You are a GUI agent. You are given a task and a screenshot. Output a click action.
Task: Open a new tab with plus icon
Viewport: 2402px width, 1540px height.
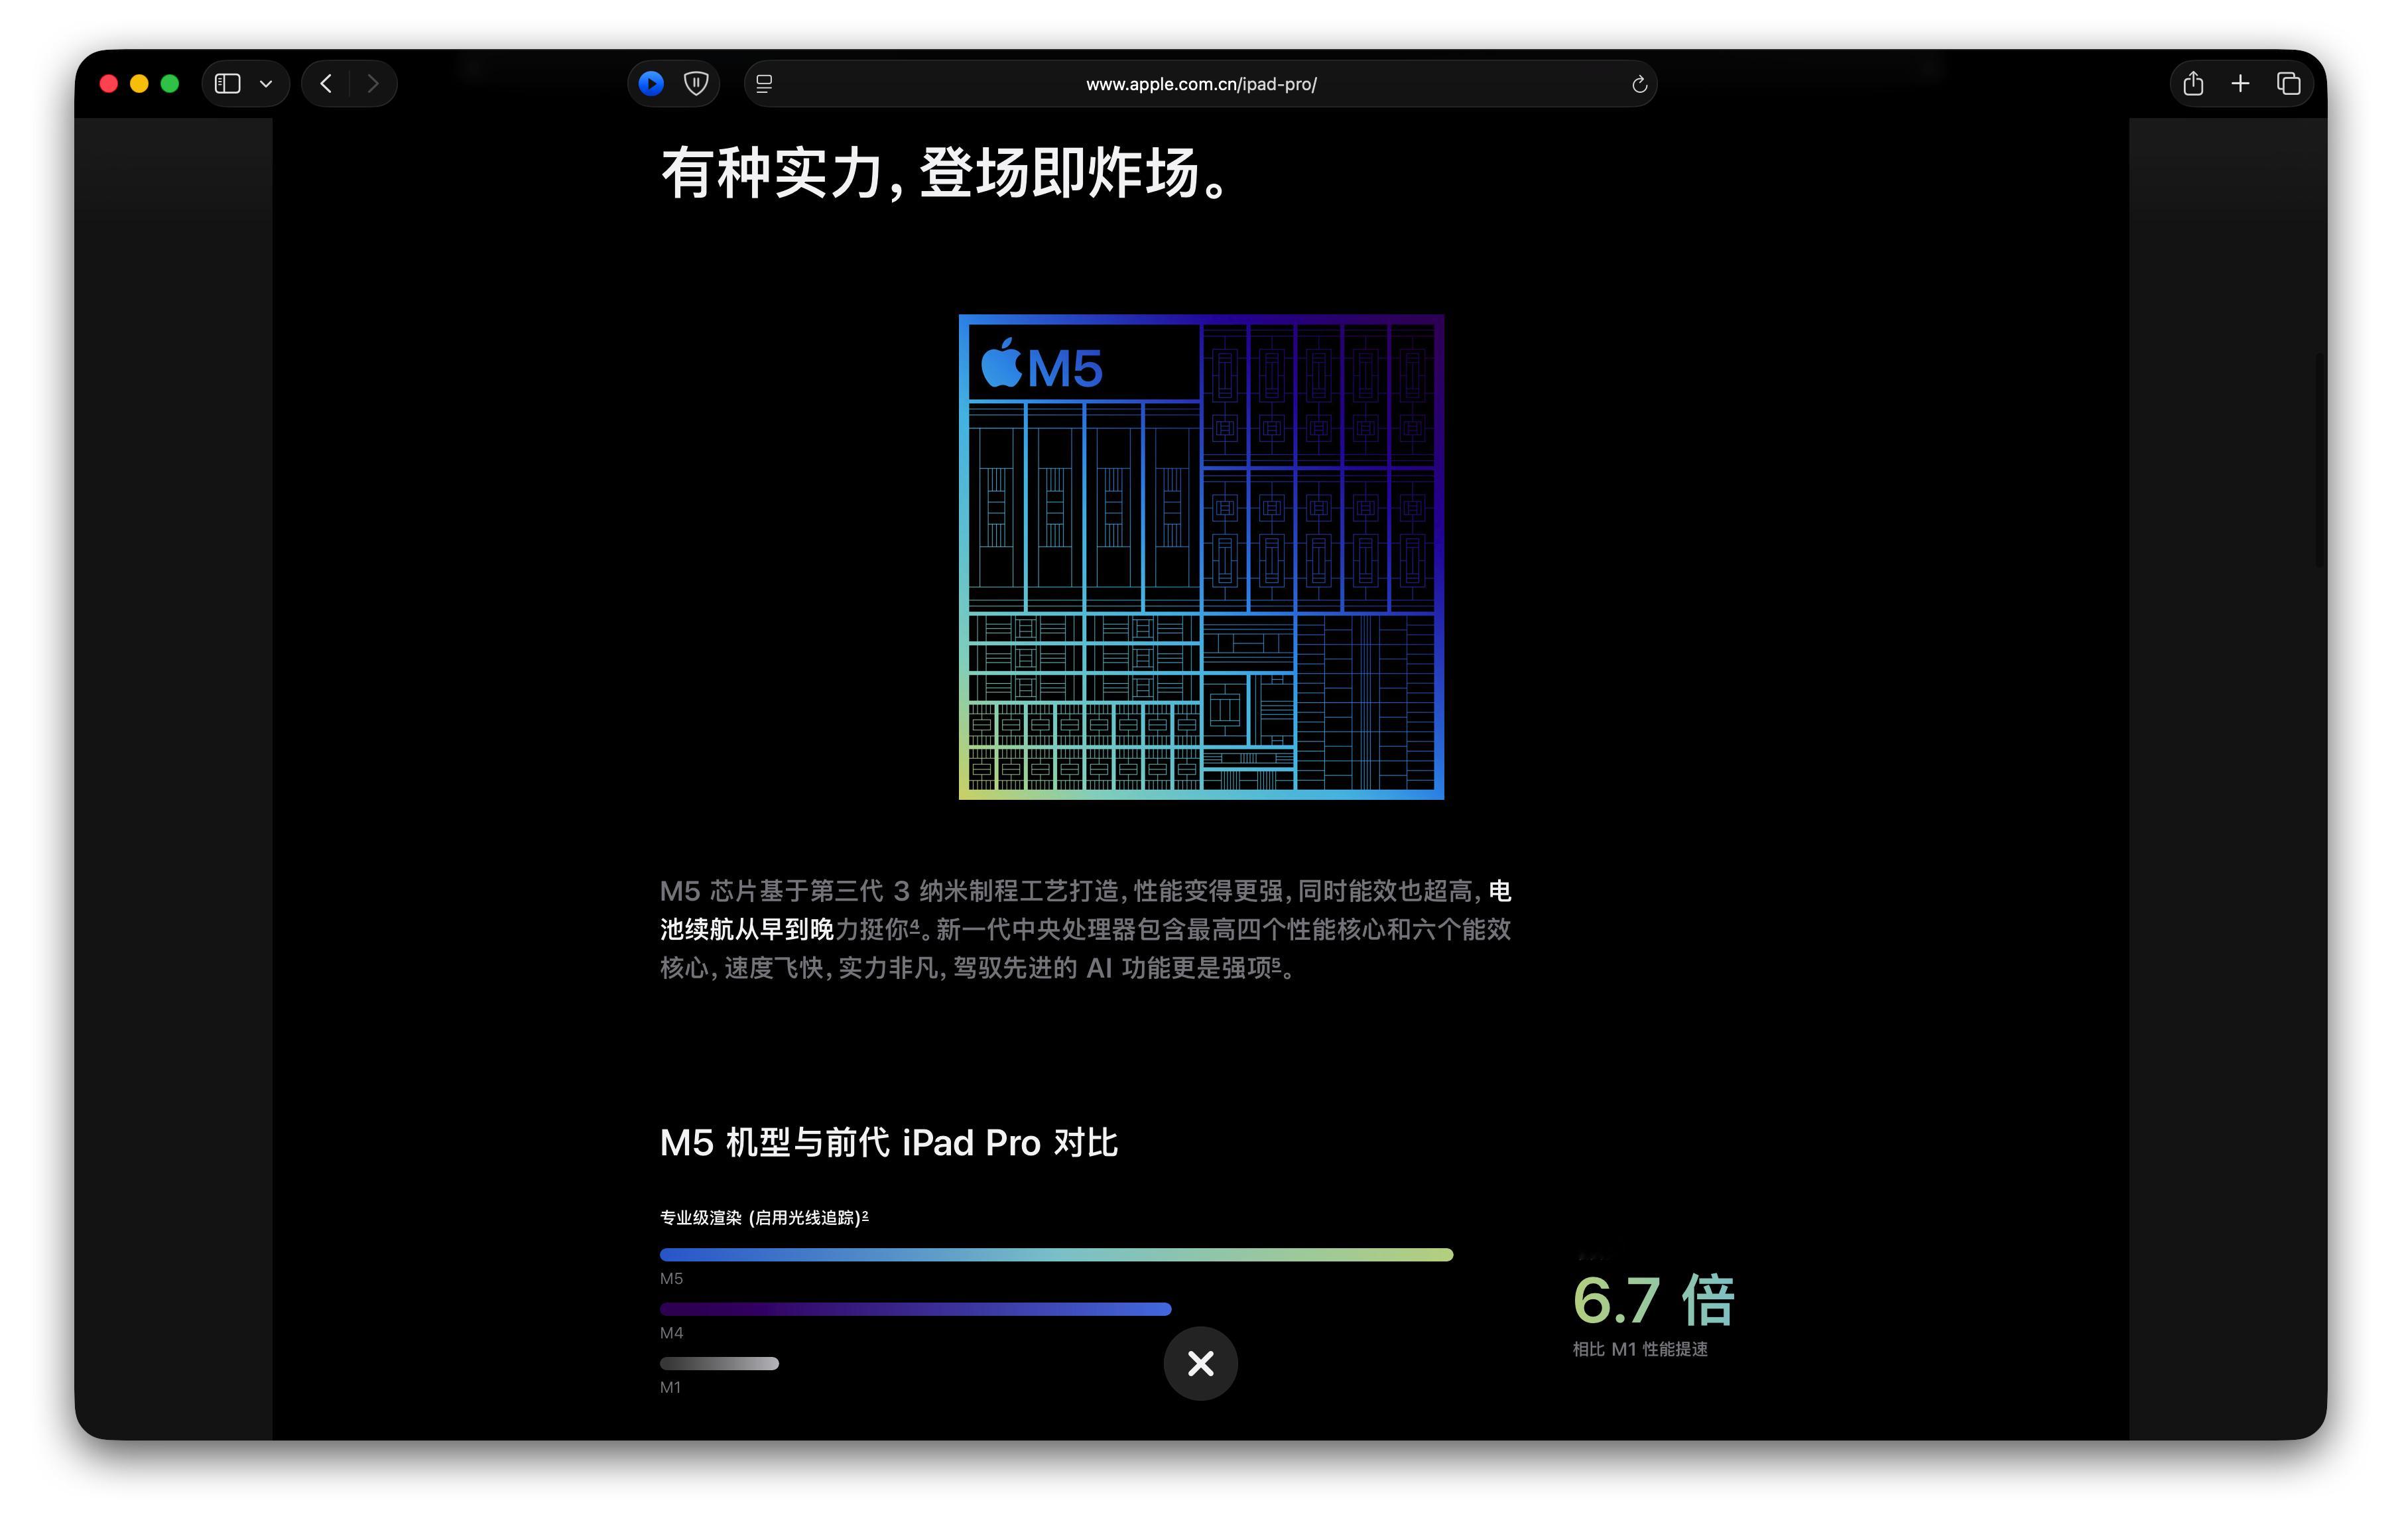(x=2240, y=84)
